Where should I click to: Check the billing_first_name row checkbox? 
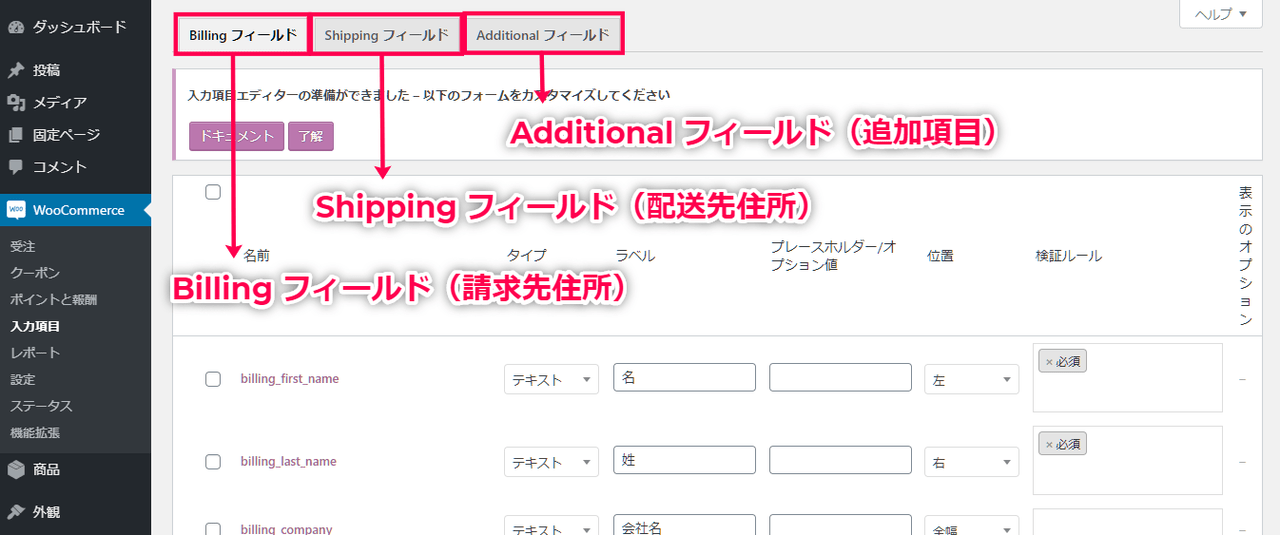[x=213, y=379]
